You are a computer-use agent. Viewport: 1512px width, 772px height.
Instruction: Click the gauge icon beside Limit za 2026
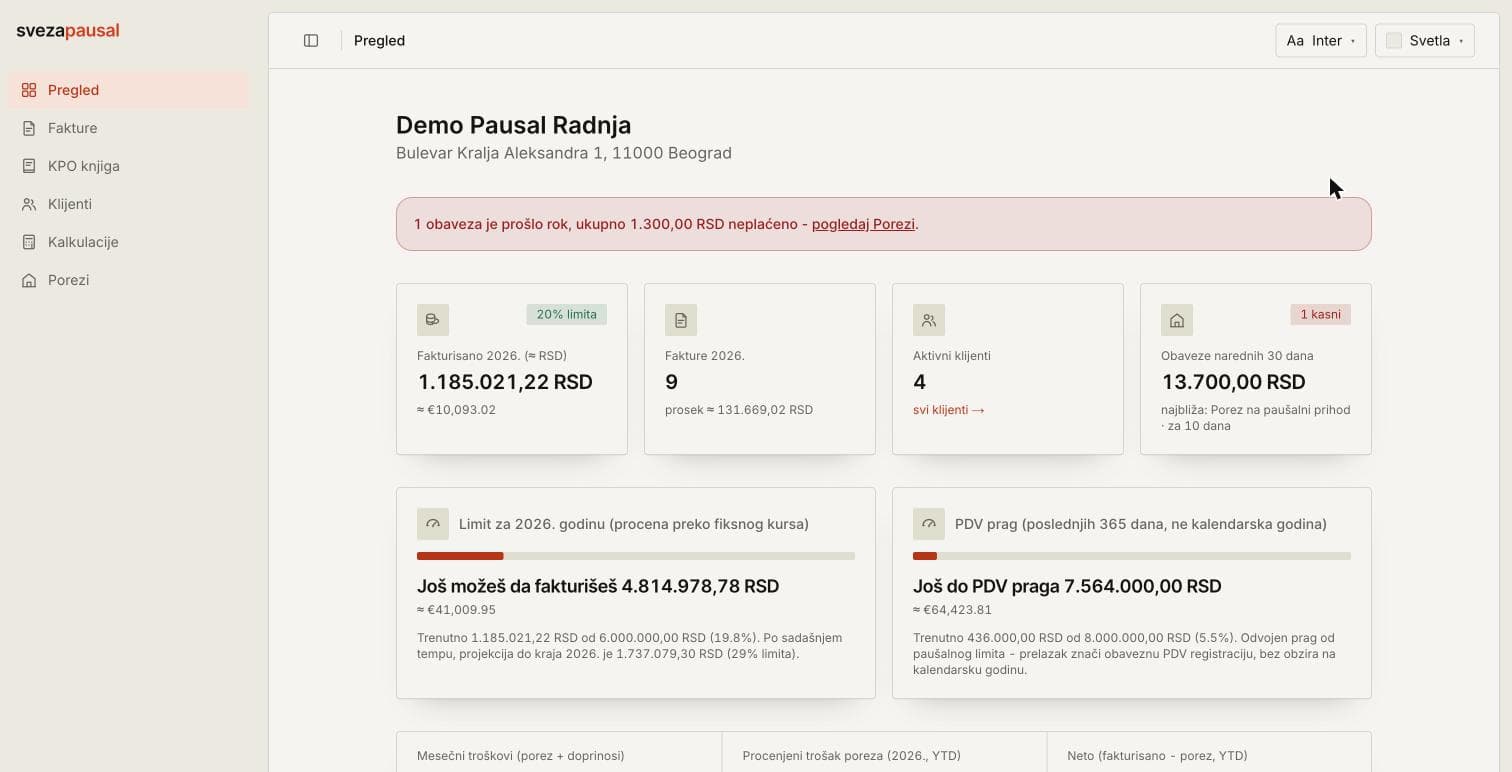coord(433,524)
